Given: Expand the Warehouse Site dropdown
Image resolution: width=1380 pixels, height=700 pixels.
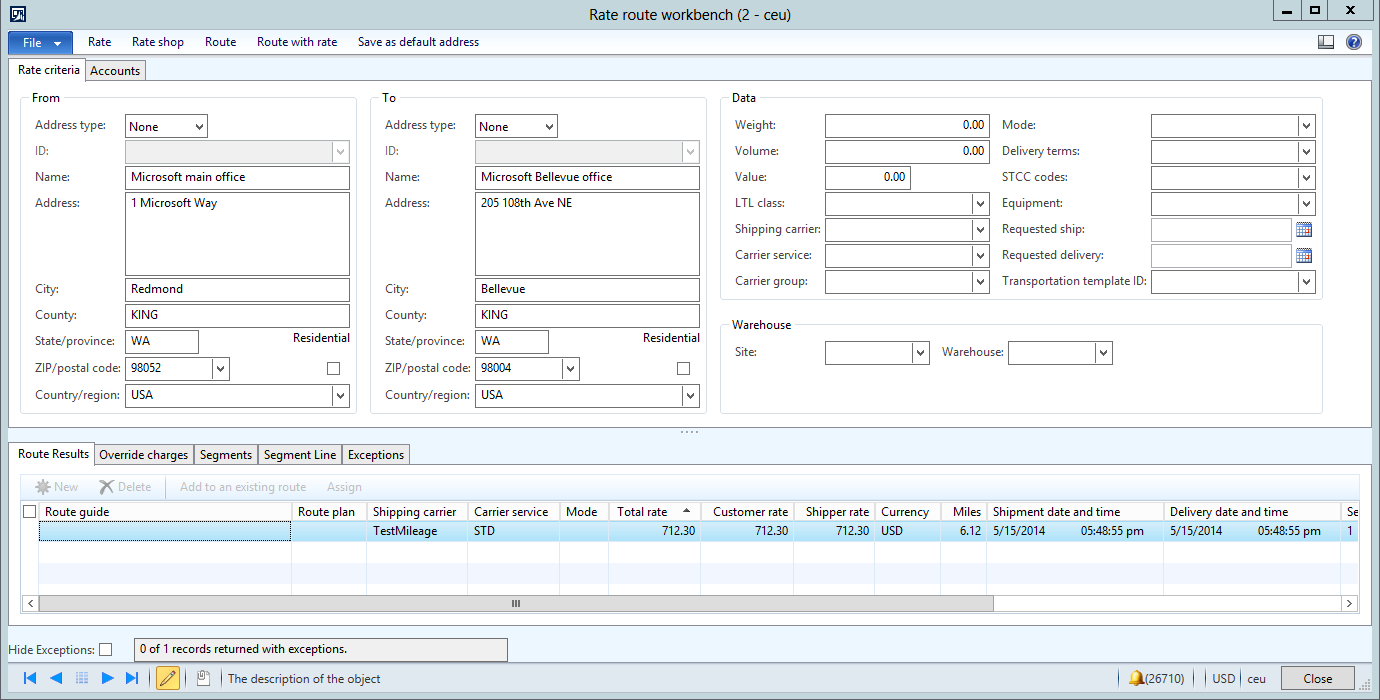Looking at the screenshot, I should 920,353.
